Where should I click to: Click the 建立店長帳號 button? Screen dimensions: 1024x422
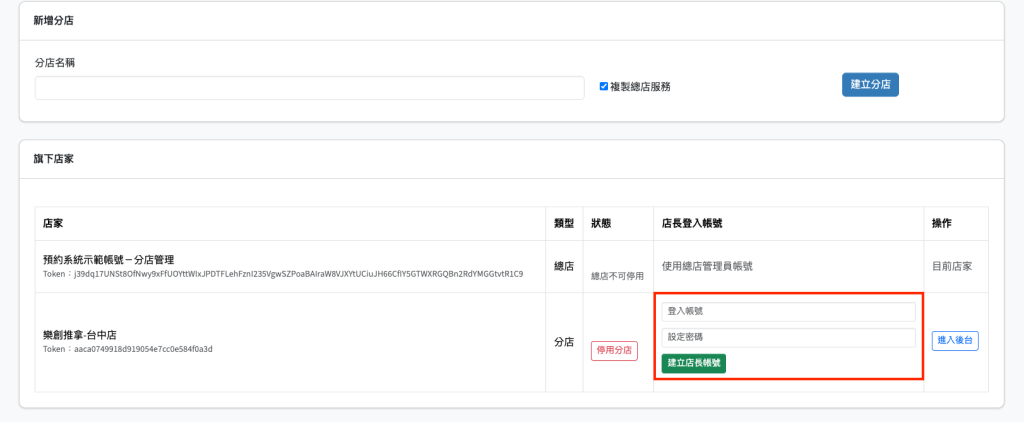click(x=694, y=364)
